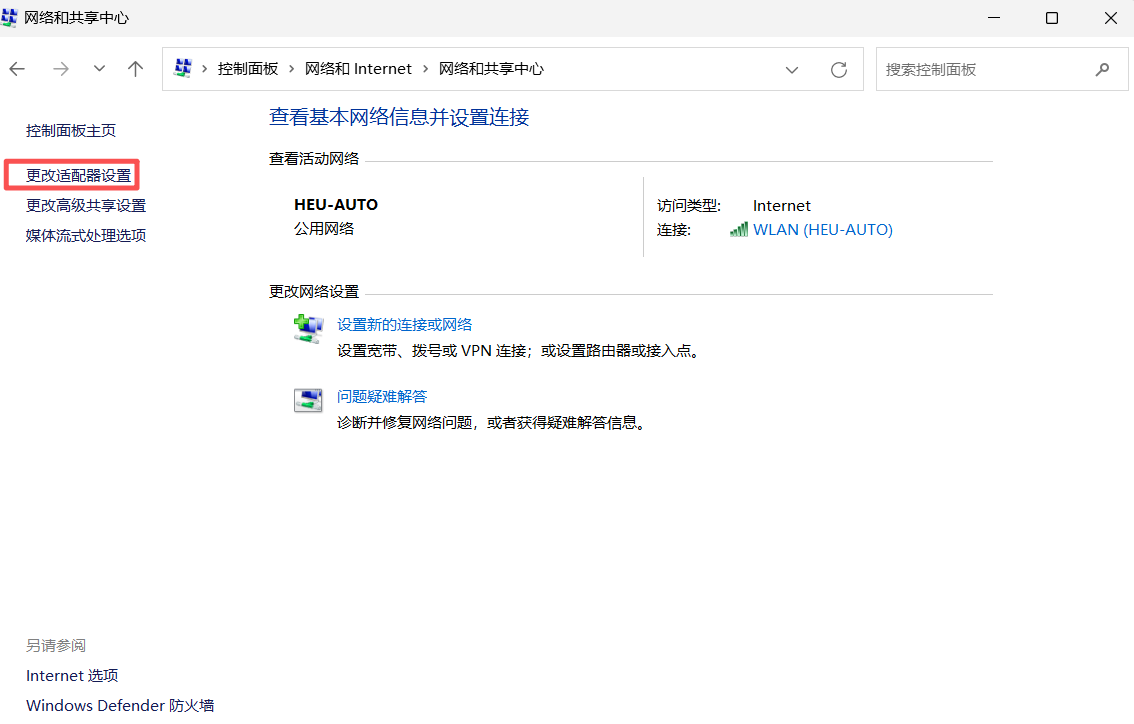This screenshot has width=1134, height=724.
Task: Click the 公用网络 network type text
Action: (x=324, y=229)
